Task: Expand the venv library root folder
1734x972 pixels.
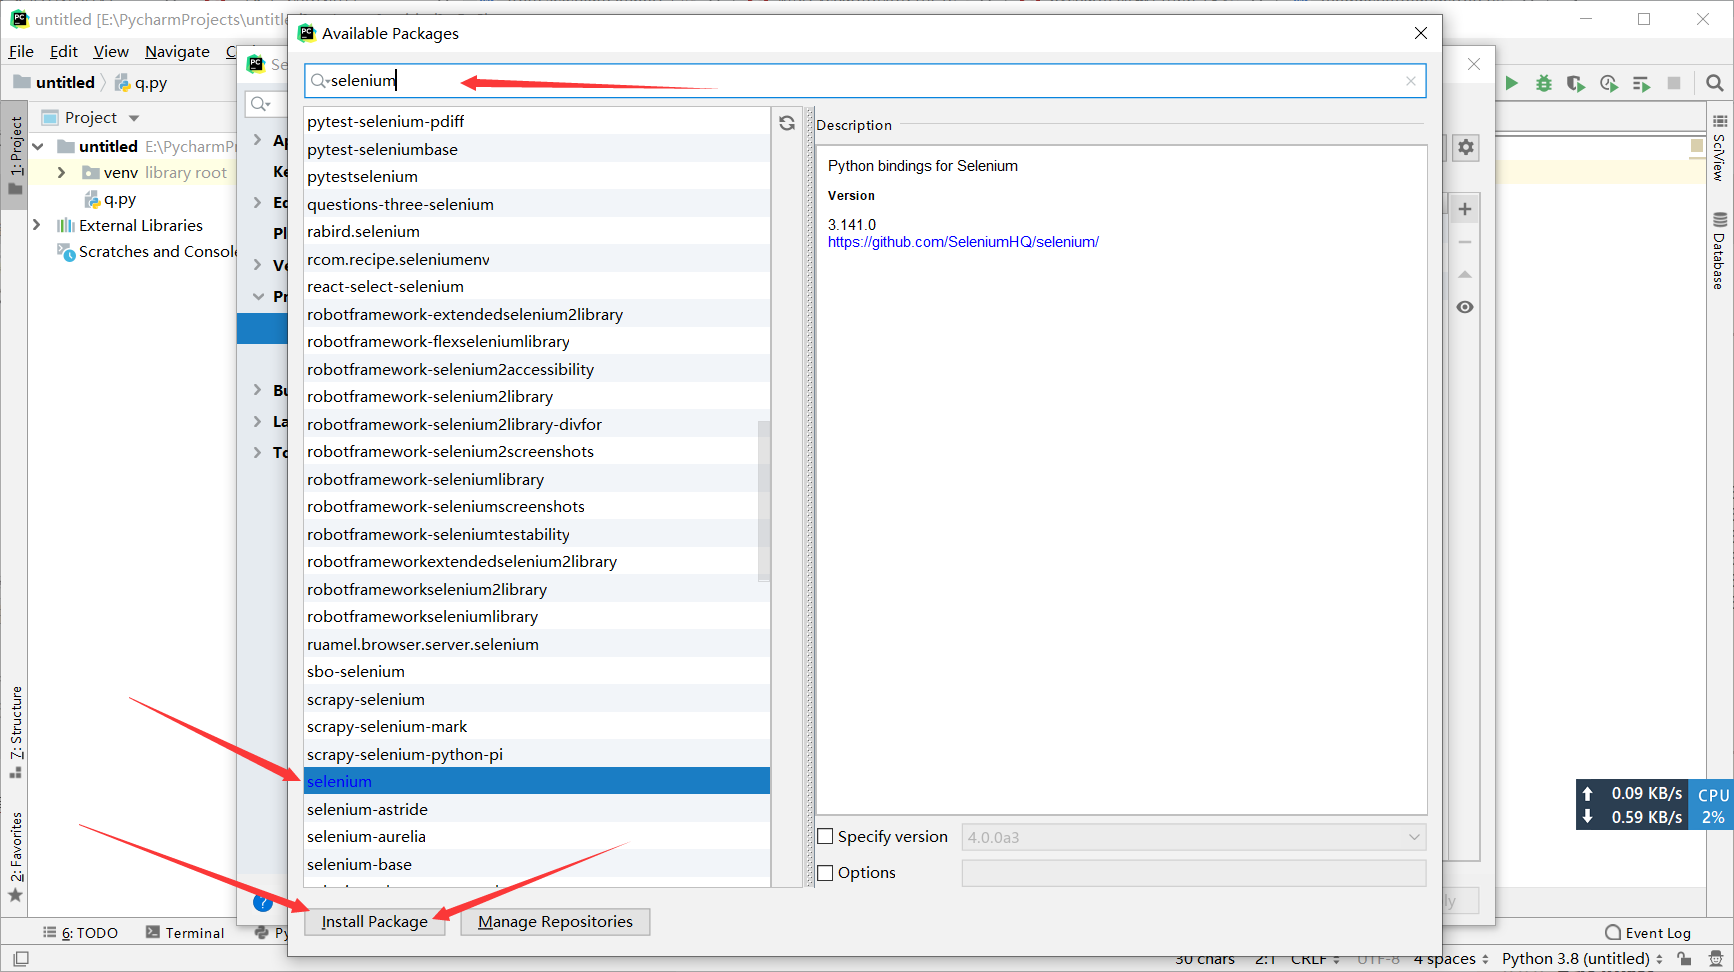Action: tap(62, 173)
